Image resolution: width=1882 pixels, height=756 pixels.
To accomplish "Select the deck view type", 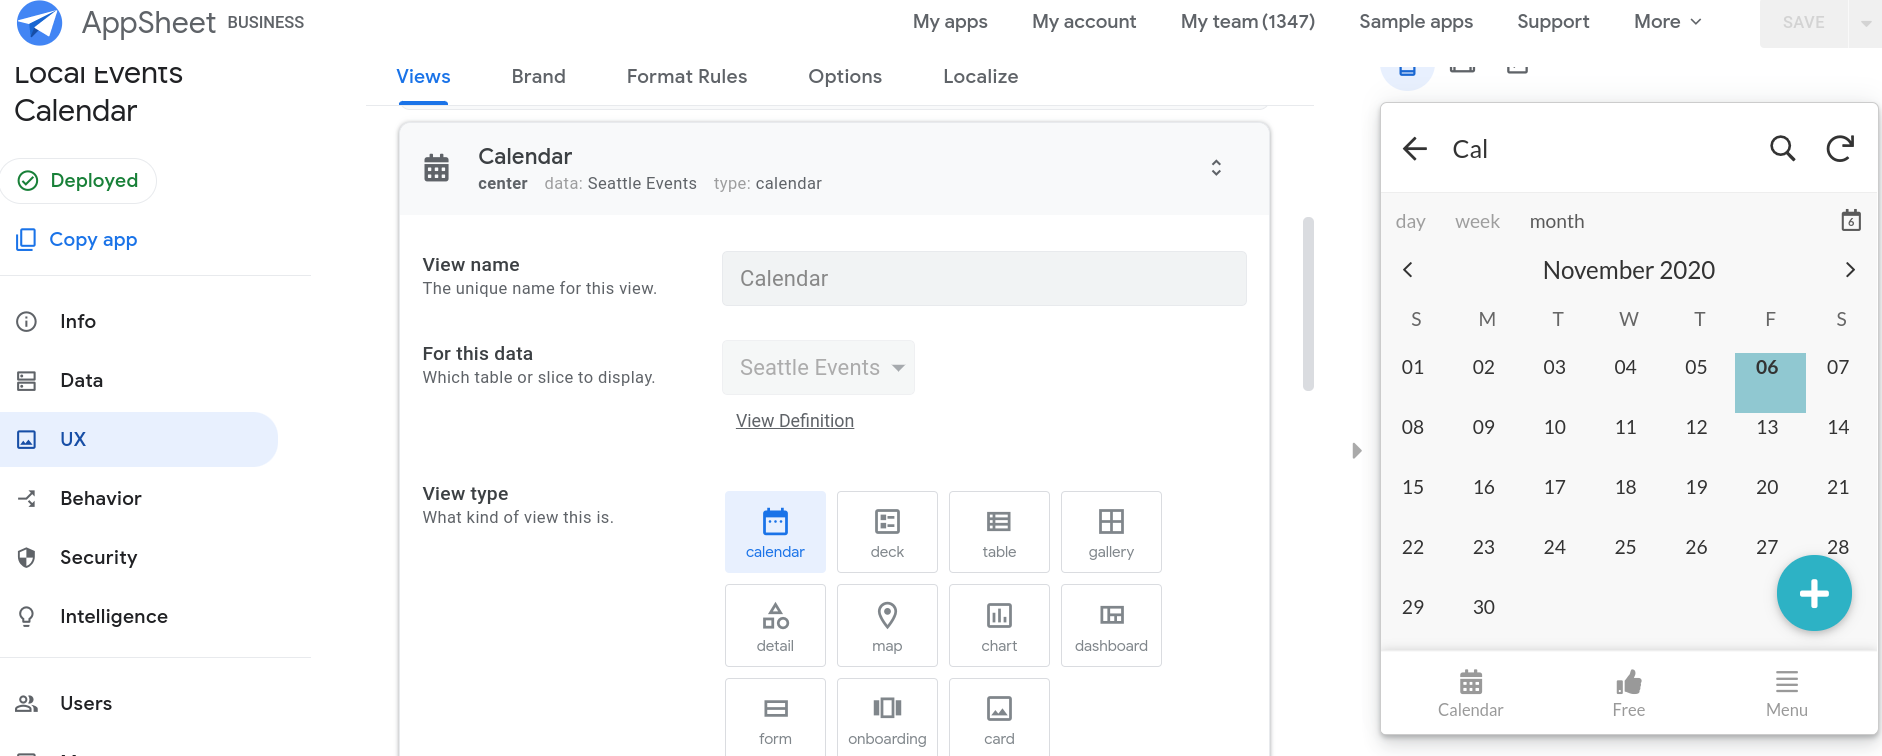I will point(887,532).
